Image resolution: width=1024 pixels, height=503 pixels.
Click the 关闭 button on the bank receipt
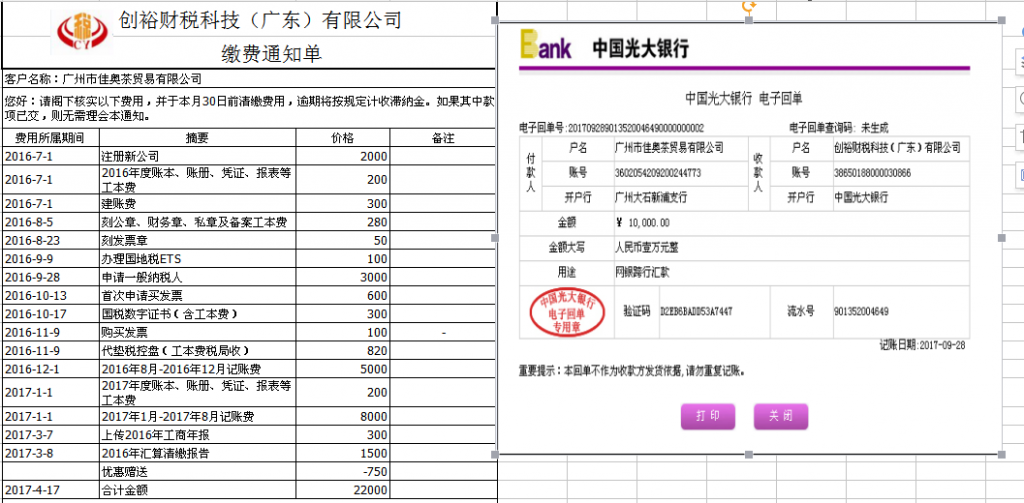pos(781,416)
